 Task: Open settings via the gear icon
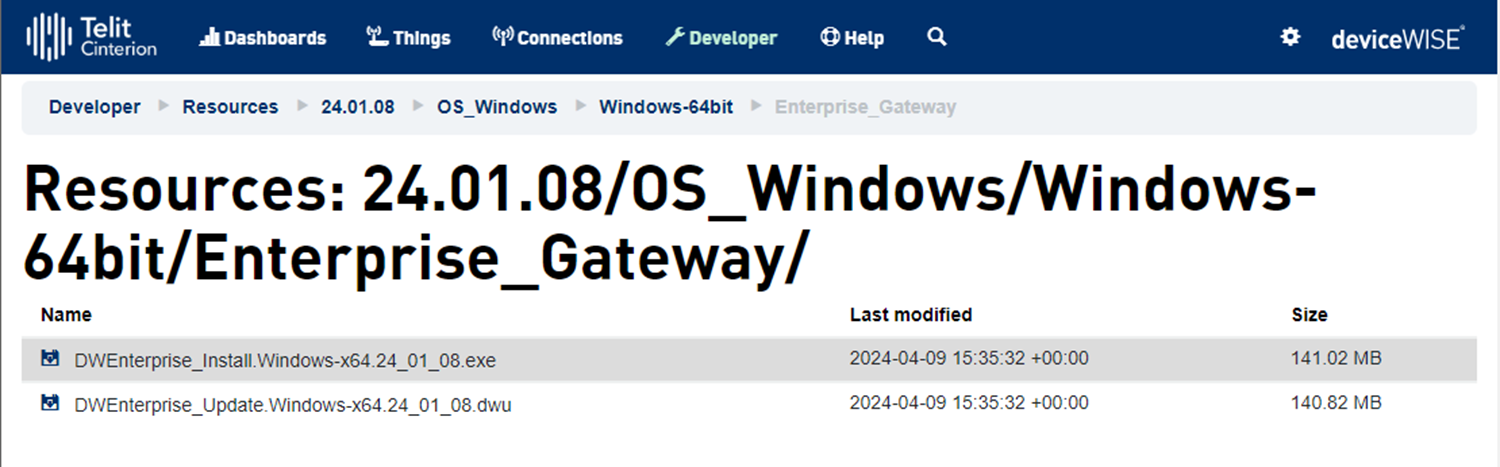point(1291,37)
